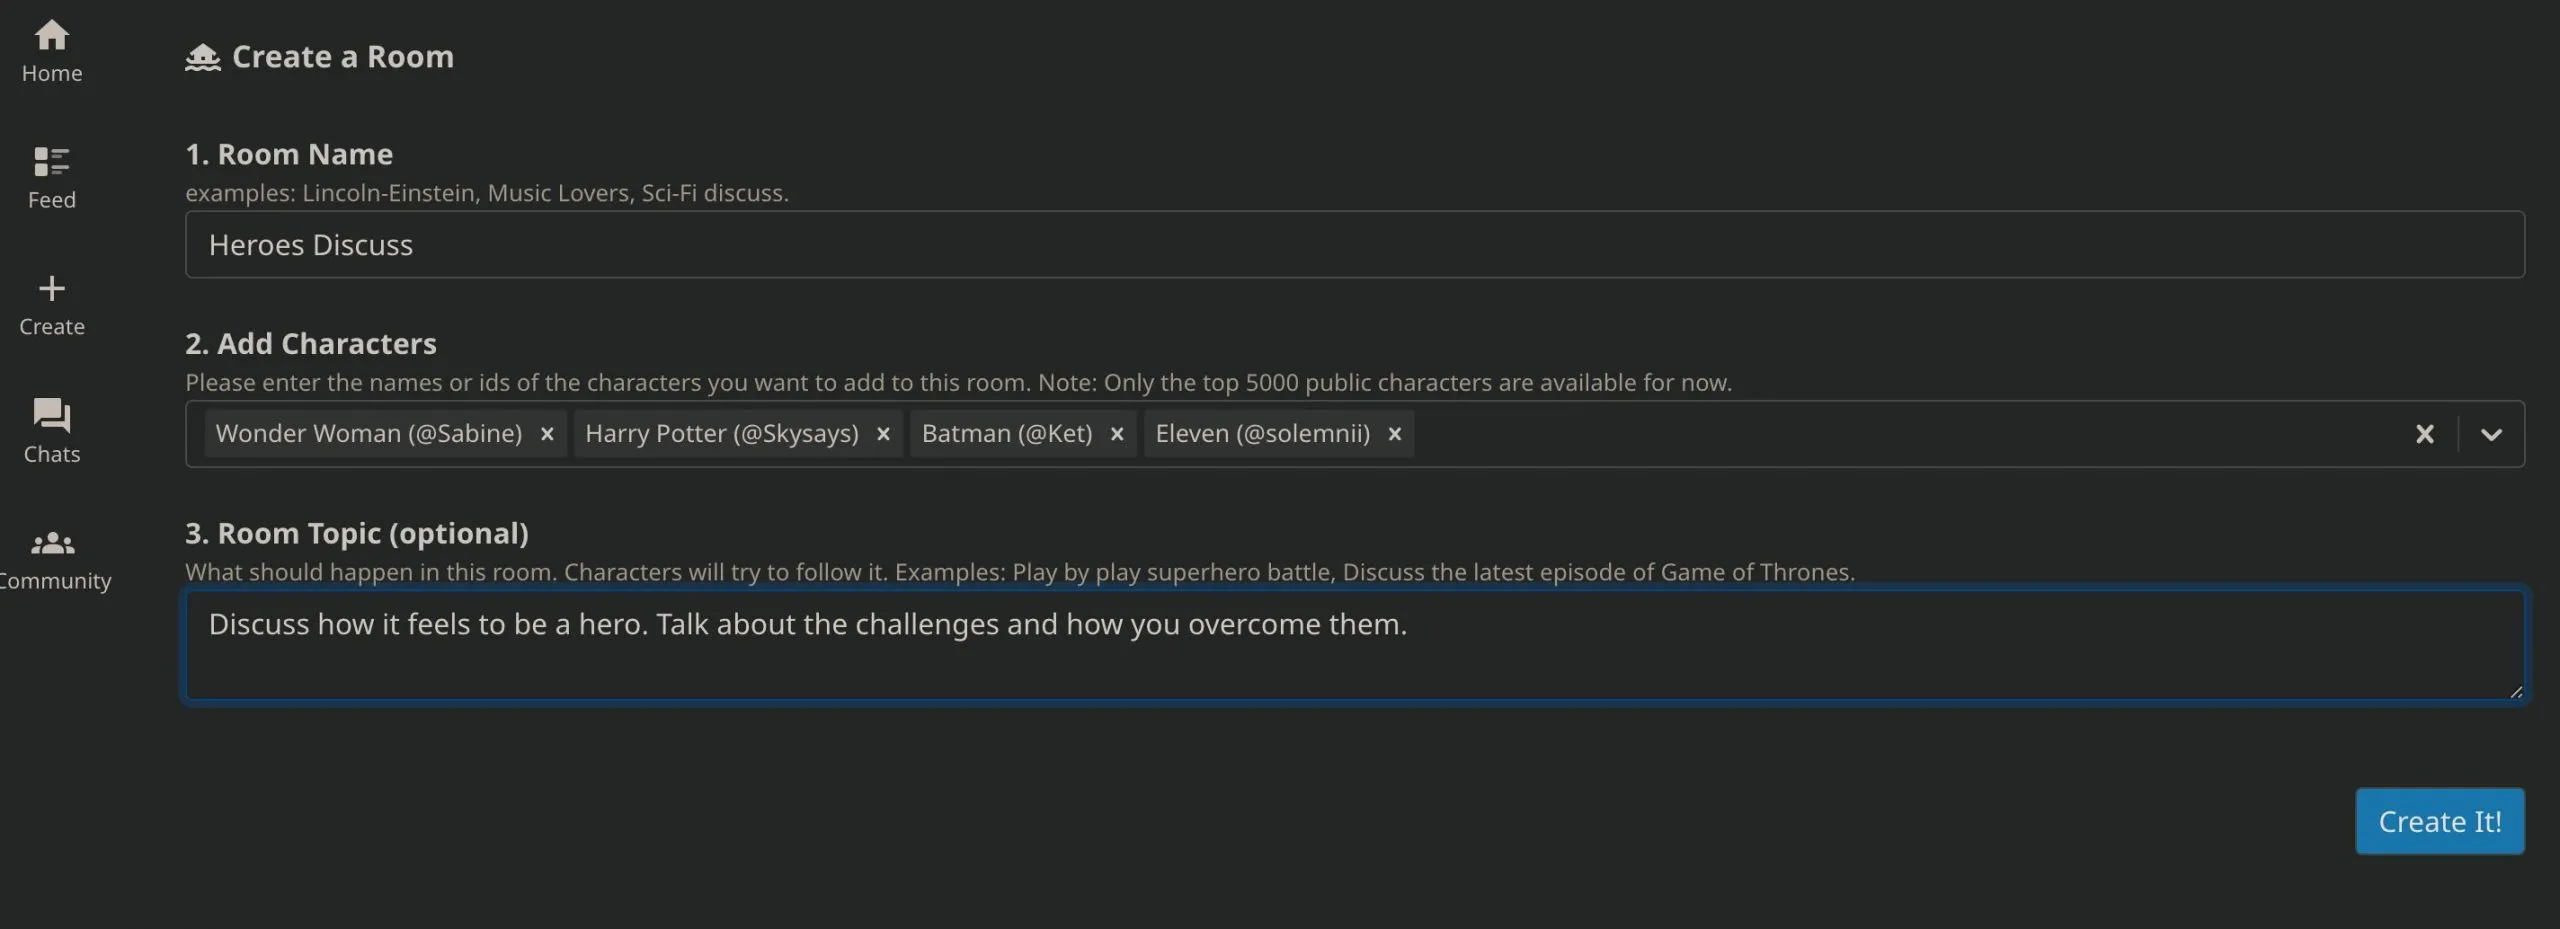Click the Create plus icon
This screenshot has width=2560, height=929.
click(51, 290)
